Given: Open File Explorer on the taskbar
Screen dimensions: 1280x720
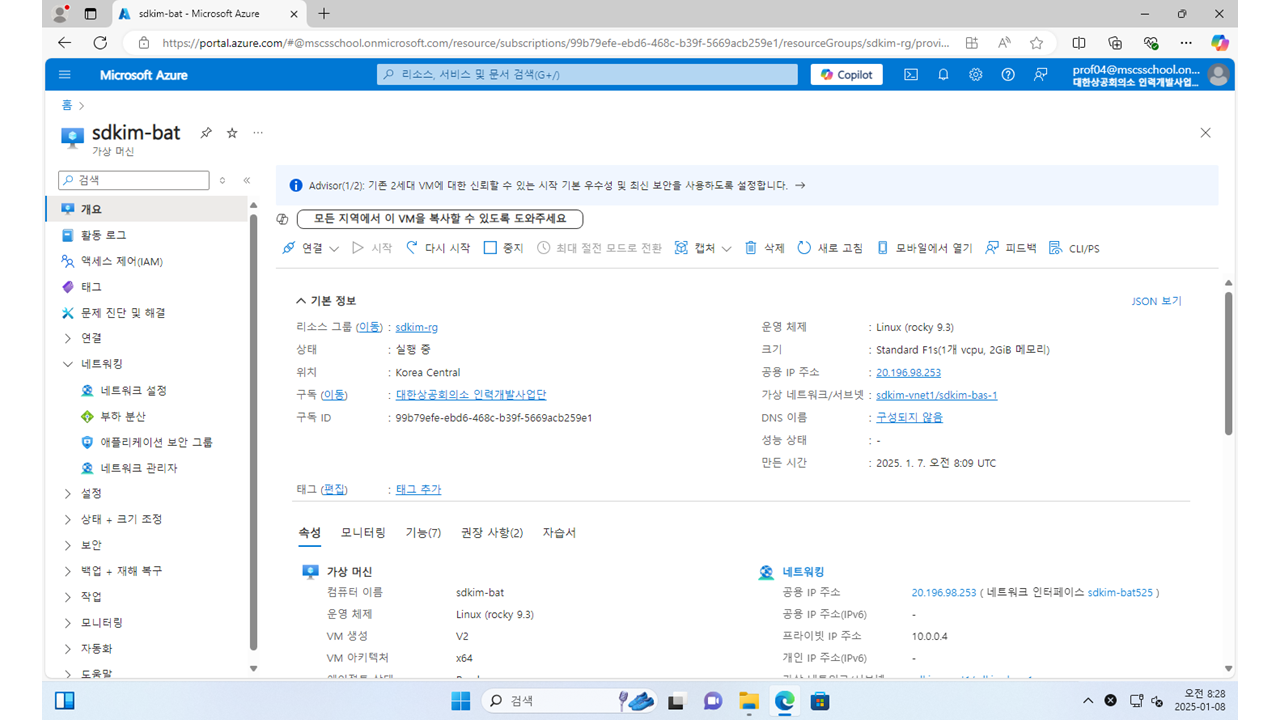Looking at the screenshot, I should [x=749, y=701].
